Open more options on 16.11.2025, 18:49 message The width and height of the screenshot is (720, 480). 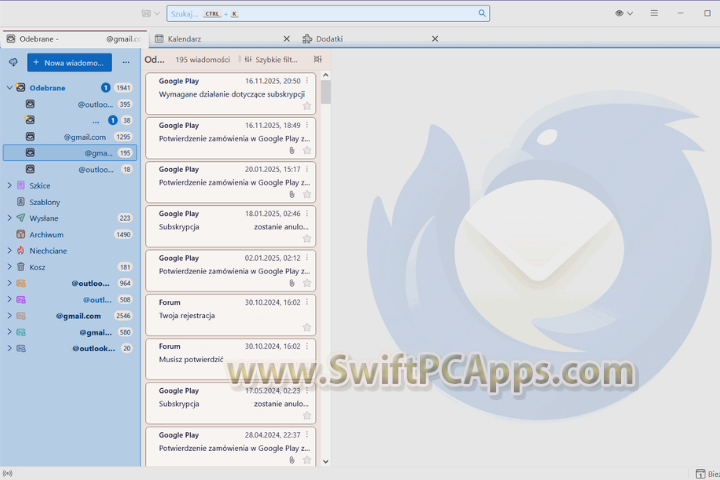coord(307,125)
